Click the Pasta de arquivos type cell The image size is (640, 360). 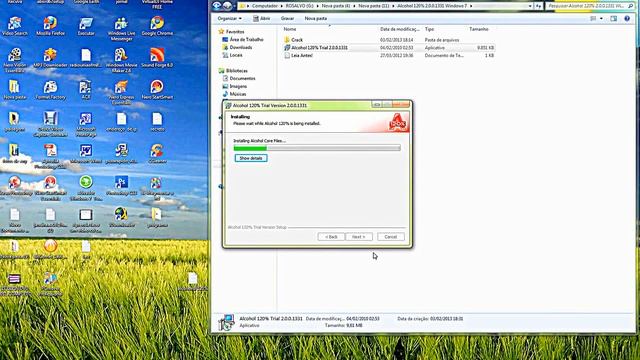(x=442, y=40)
